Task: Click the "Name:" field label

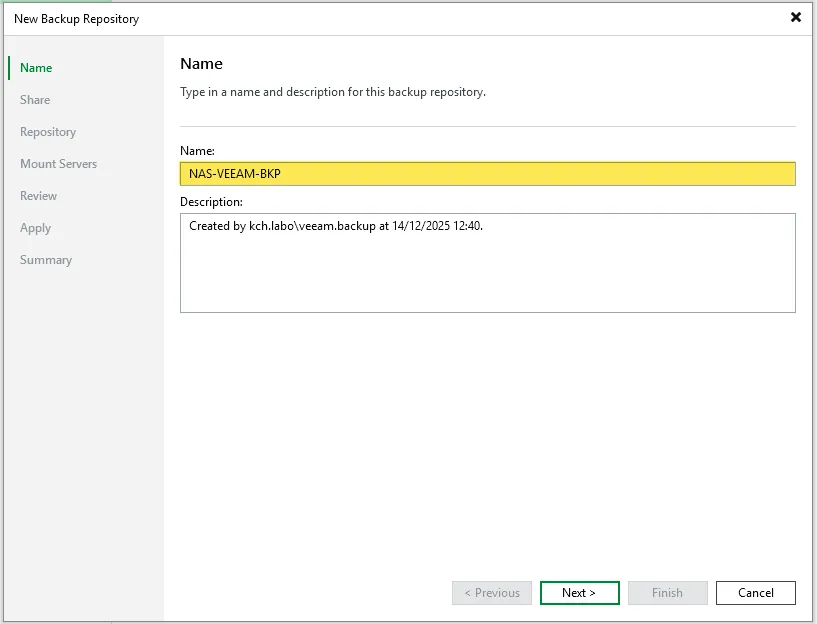Action: click(x=197, y=151)
